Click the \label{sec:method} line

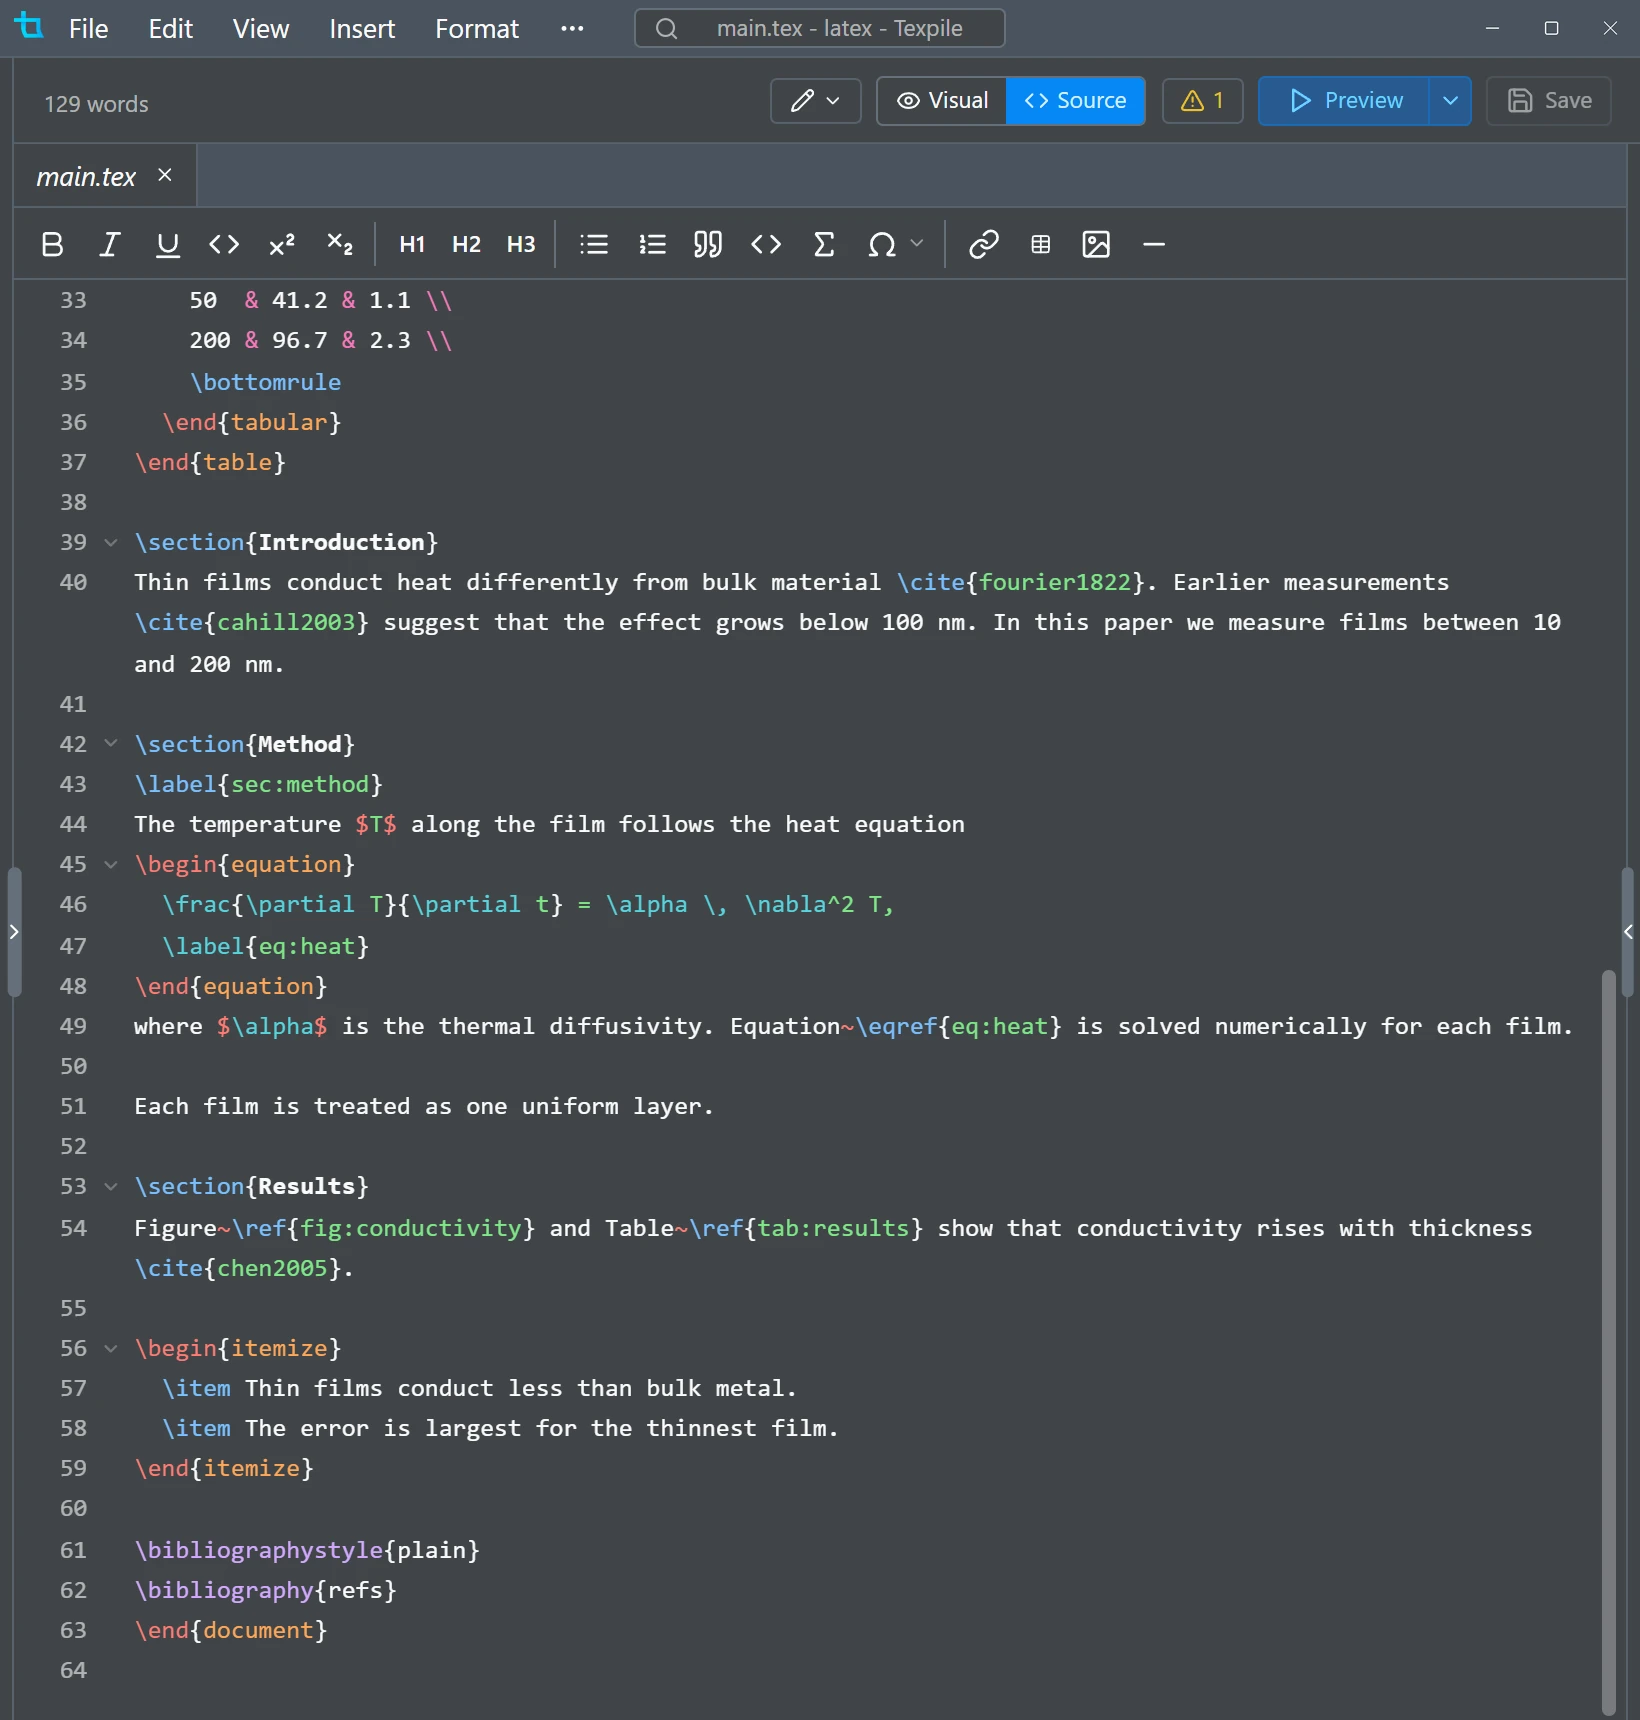(x=259, y=784)
